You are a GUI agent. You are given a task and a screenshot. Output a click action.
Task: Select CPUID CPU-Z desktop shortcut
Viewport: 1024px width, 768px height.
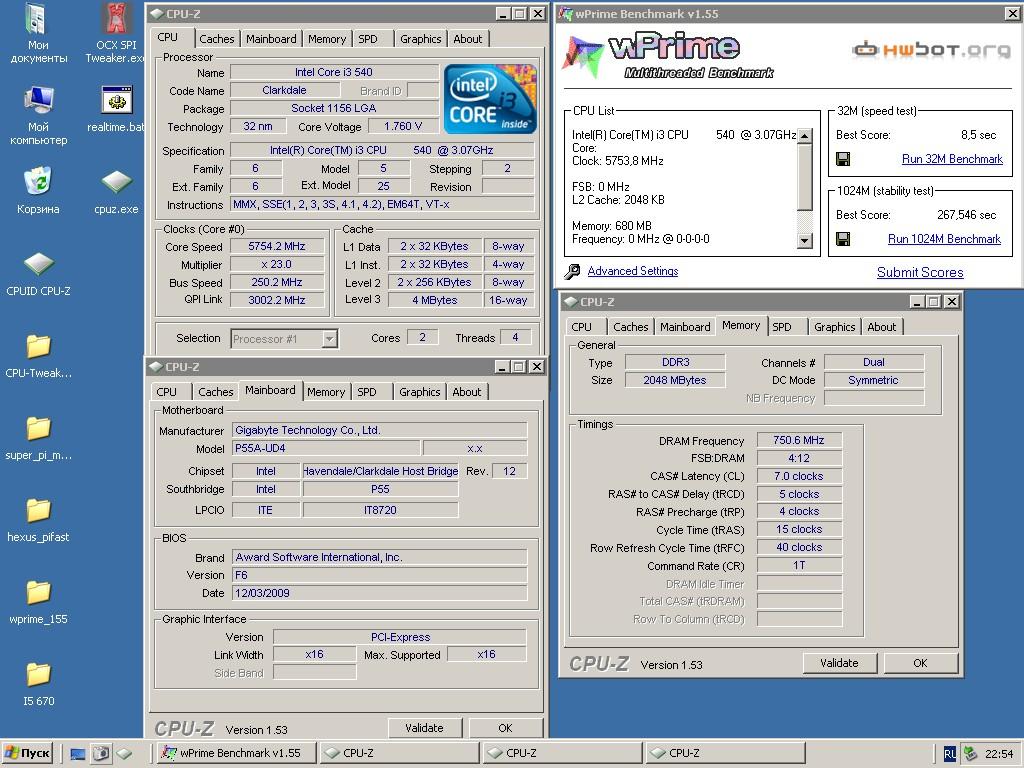click(x=38, y=274)
